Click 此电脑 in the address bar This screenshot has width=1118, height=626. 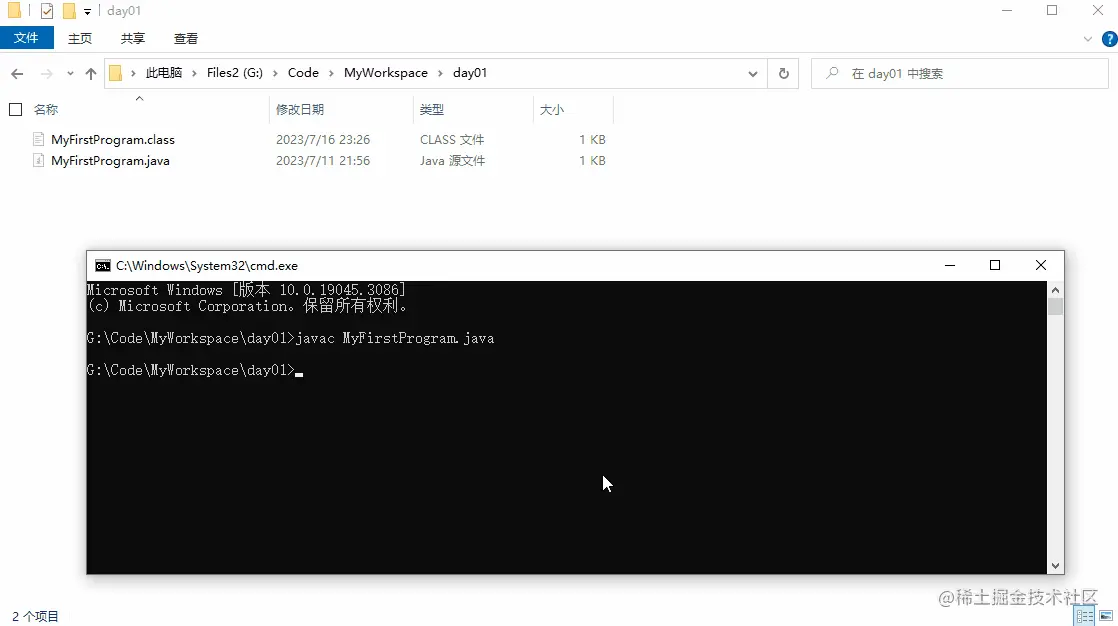(x=164, y=73)
